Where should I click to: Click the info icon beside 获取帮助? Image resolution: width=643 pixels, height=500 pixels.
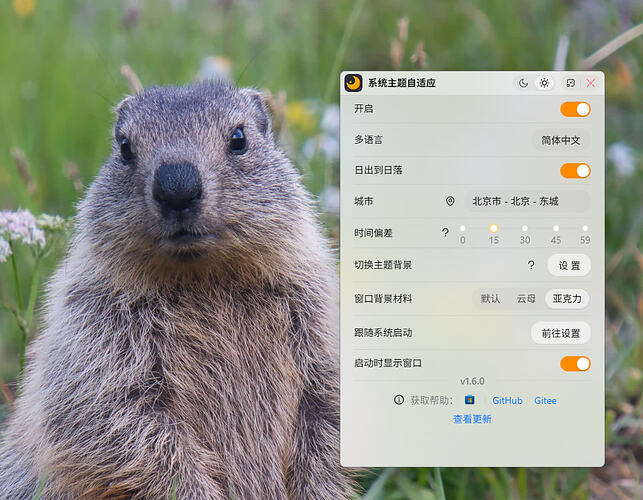[x=399, y=400]
